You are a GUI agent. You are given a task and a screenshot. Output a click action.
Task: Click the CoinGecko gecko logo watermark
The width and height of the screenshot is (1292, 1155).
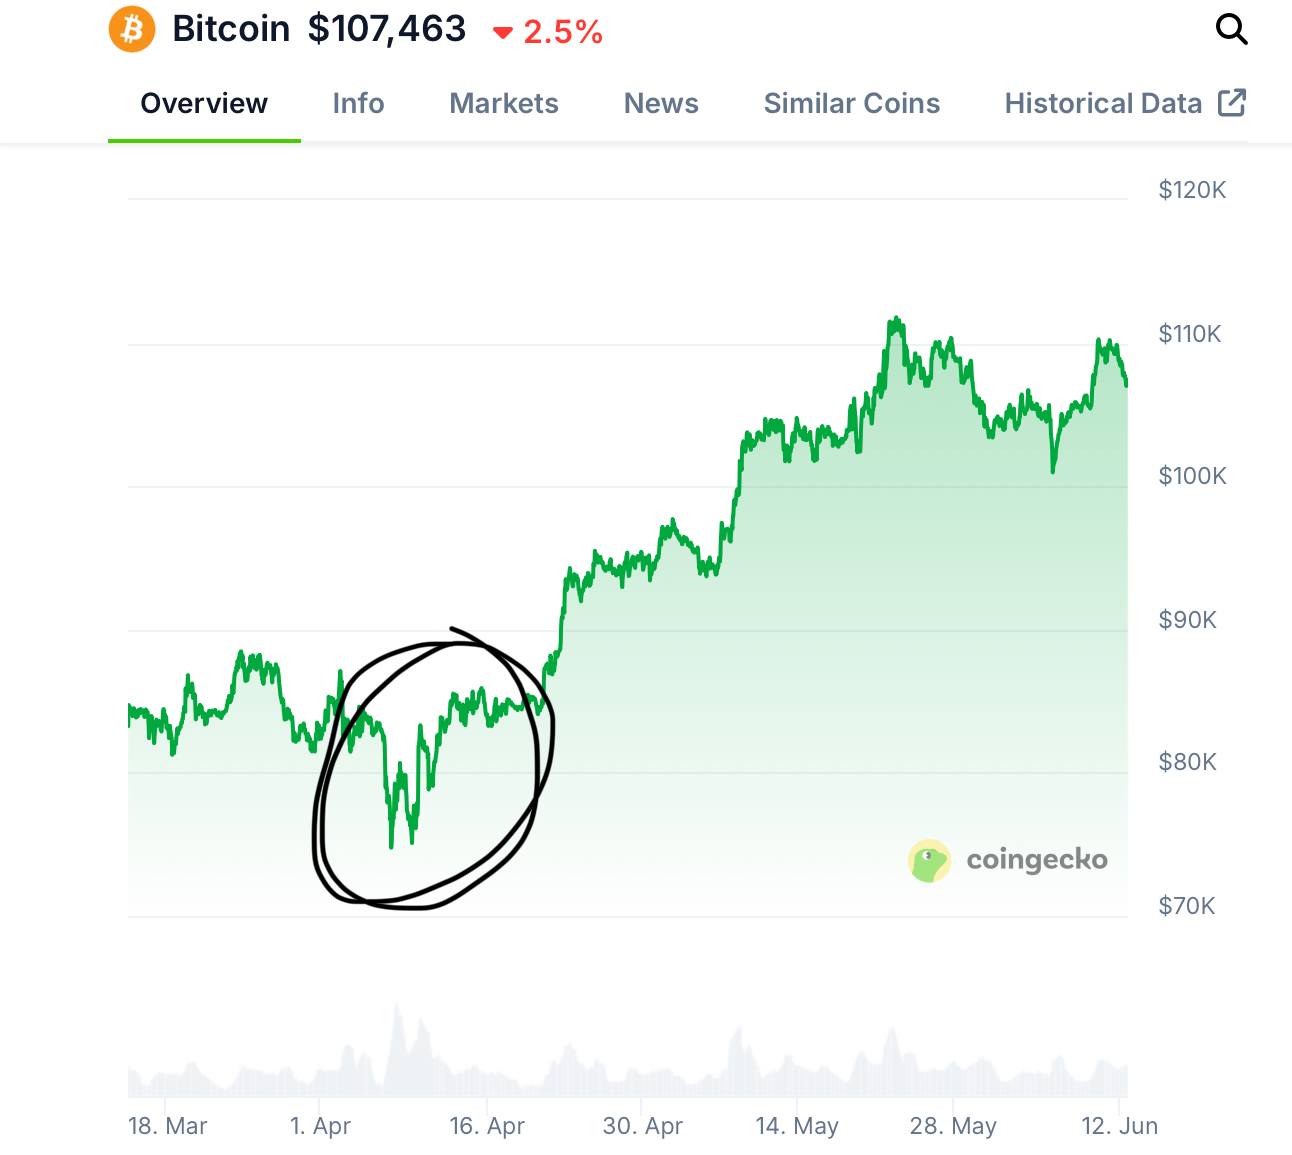click(929, 861)
